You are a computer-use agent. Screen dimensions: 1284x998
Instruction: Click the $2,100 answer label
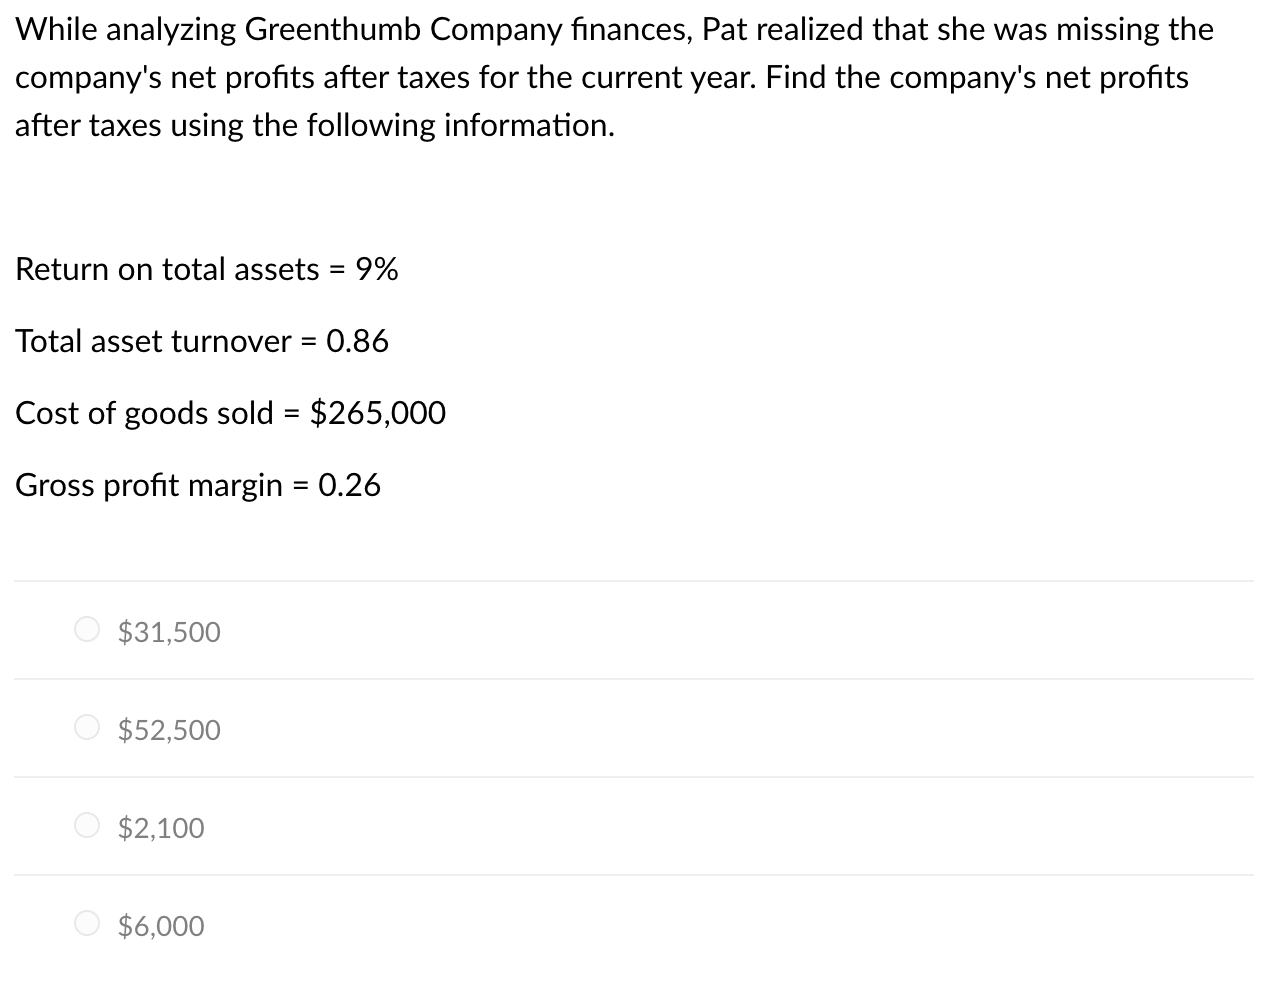(161, 827)
